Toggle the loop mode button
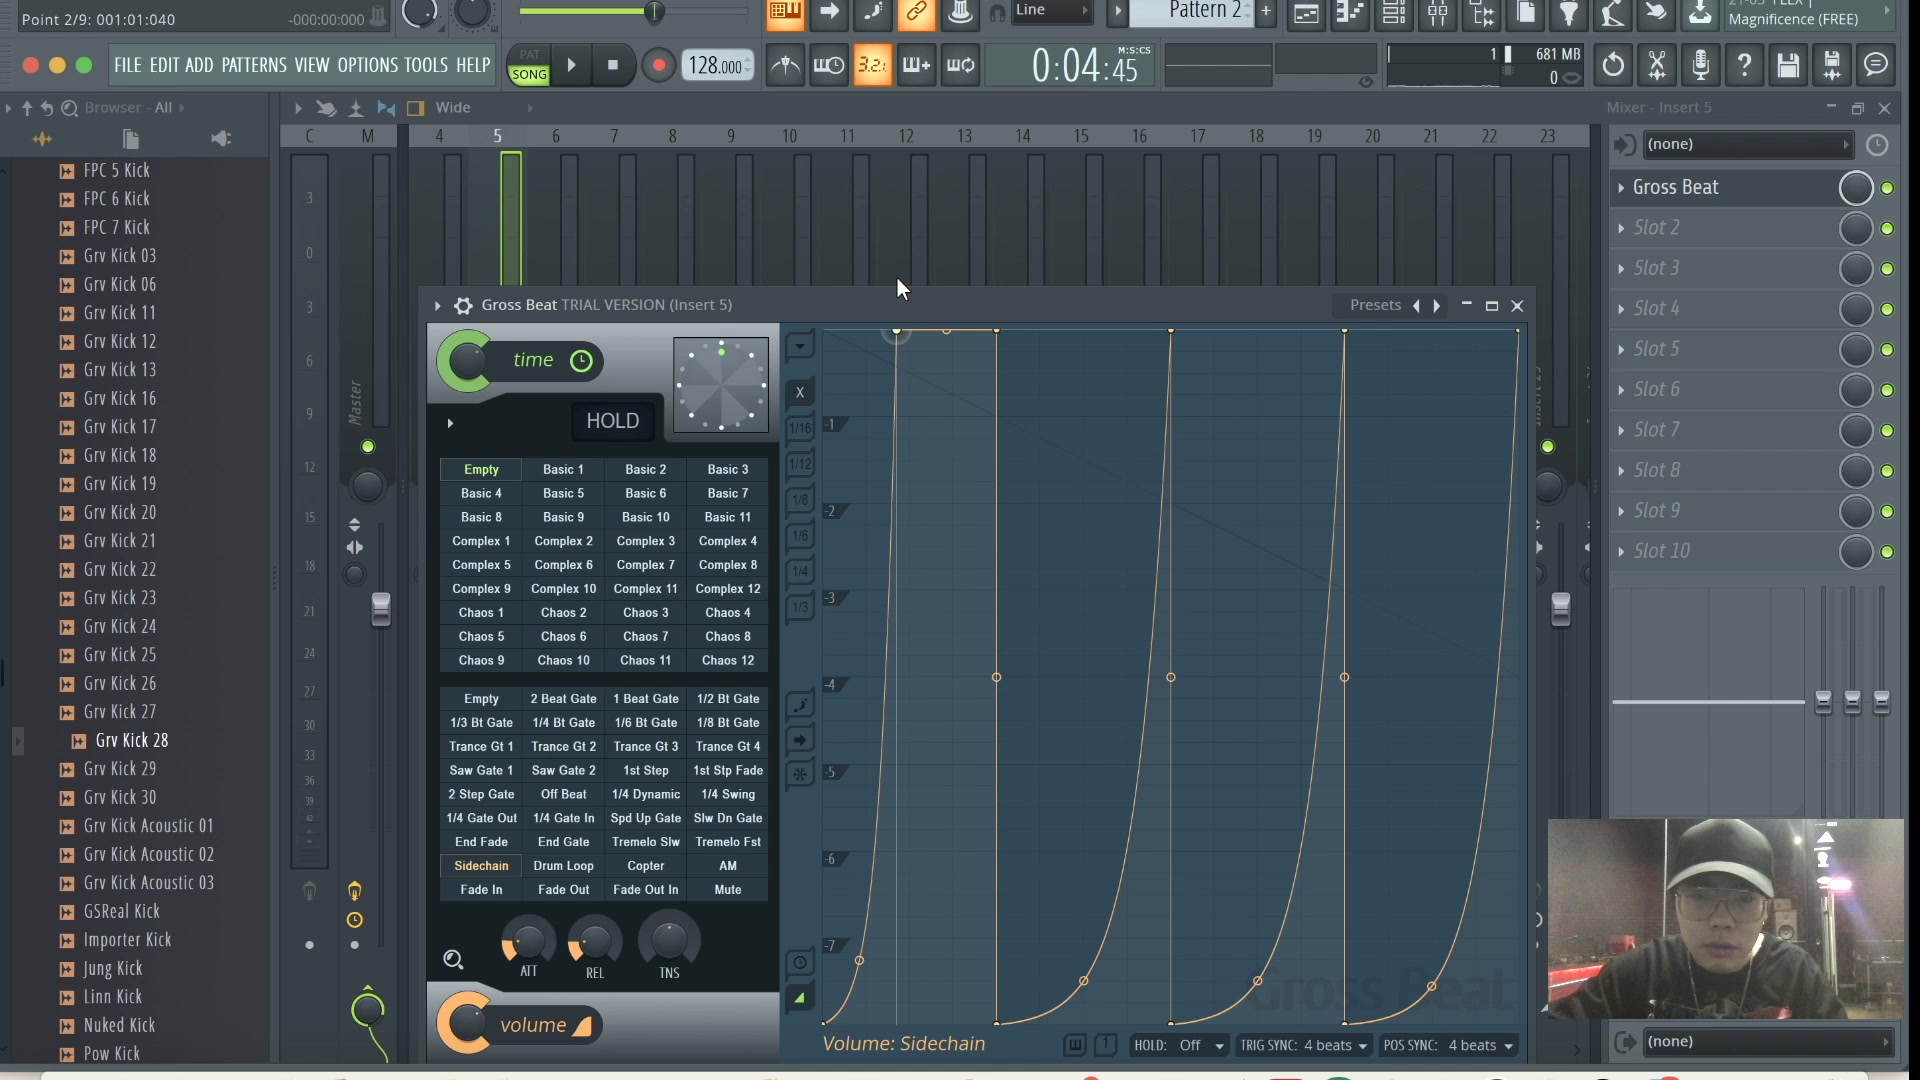1920x1080 pixels. (961, 66)
